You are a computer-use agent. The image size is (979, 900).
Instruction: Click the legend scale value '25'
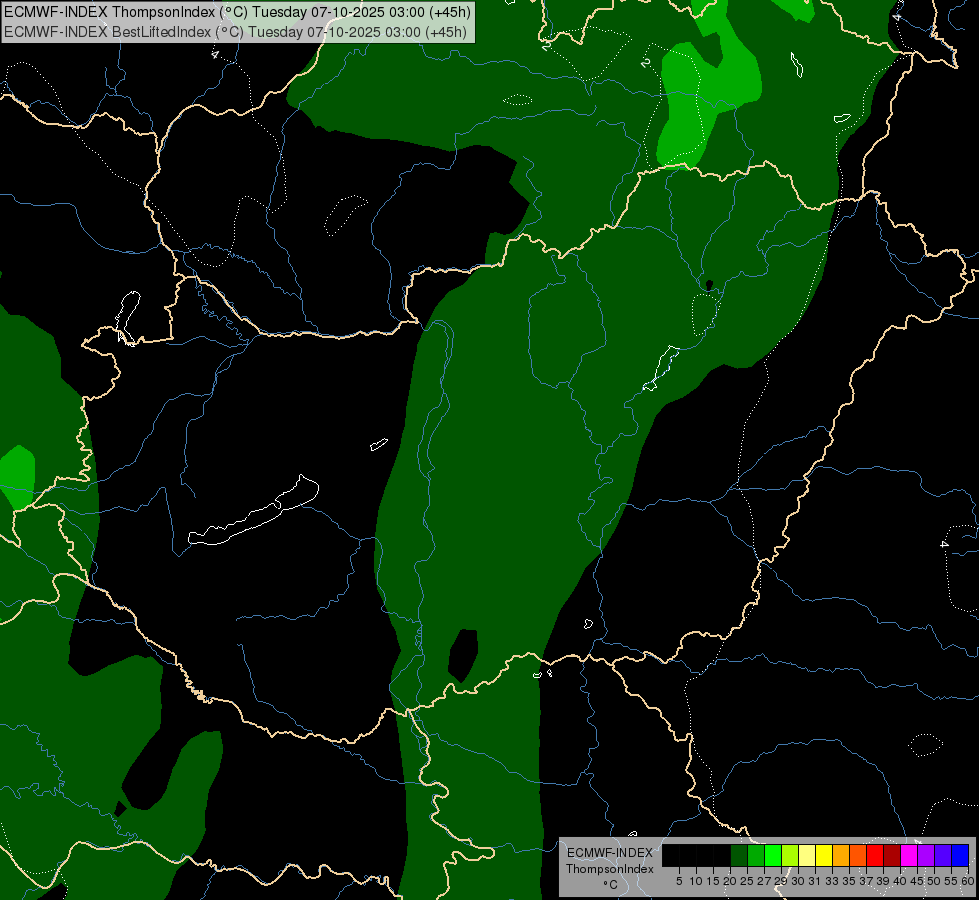(747, 881)
